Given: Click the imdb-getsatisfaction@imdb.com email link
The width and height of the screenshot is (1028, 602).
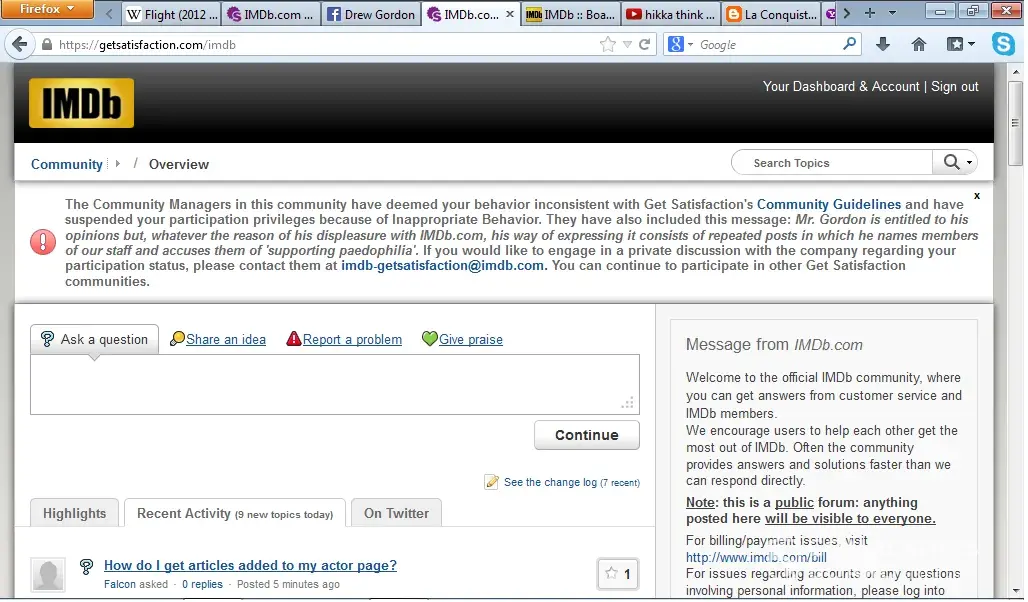Looking at the screenshot, I should pyautogui.click(x=443, y=266).
